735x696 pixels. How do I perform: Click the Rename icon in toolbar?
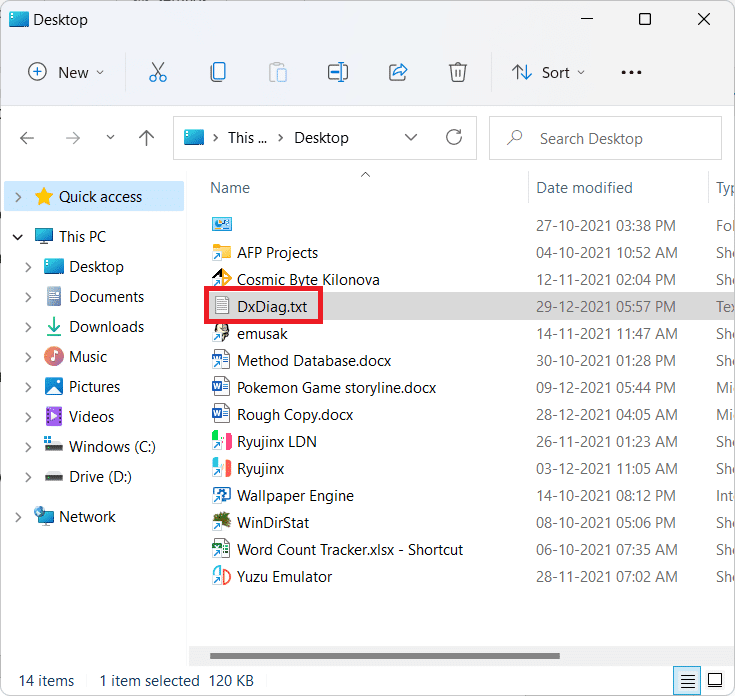pyautogui.click(x=338, y=72)
